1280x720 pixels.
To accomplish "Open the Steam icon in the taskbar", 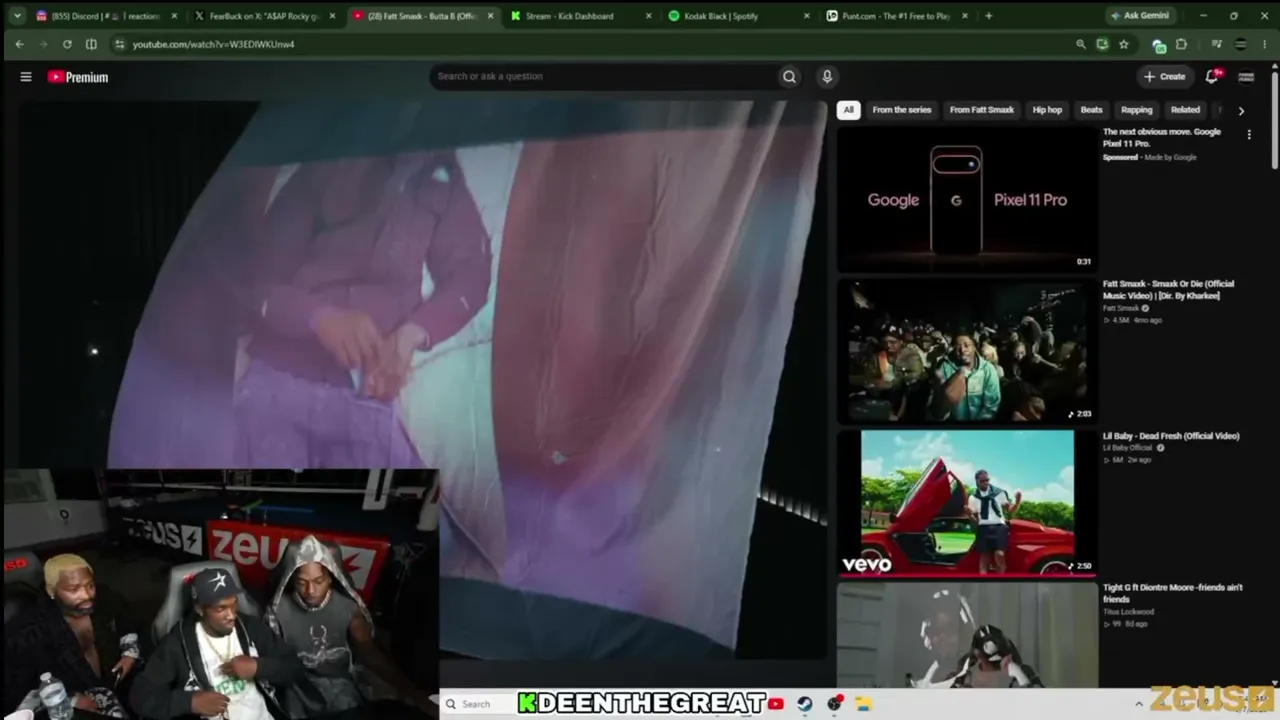I will click(805, 704).
